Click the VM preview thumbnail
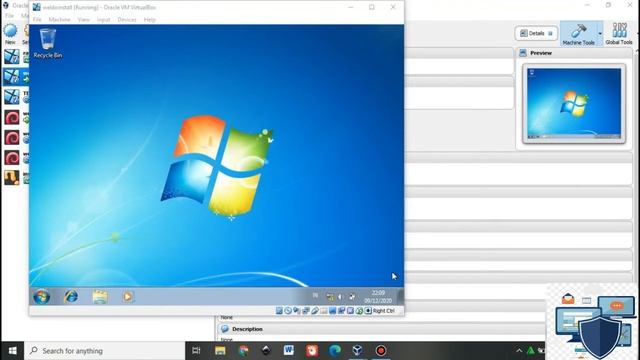This screenshot has height=360, width=640. 574,103
